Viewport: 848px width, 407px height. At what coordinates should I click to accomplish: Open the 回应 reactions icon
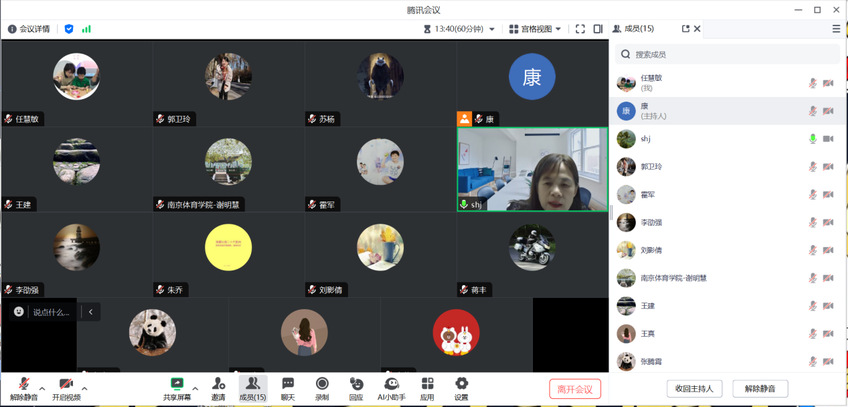coord(356,388)
